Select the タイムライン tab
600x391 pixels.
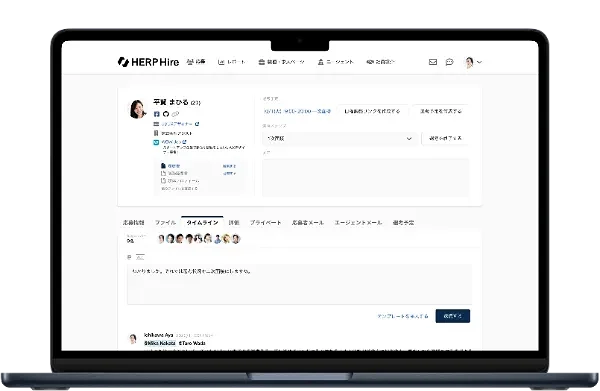click(202, 222)
